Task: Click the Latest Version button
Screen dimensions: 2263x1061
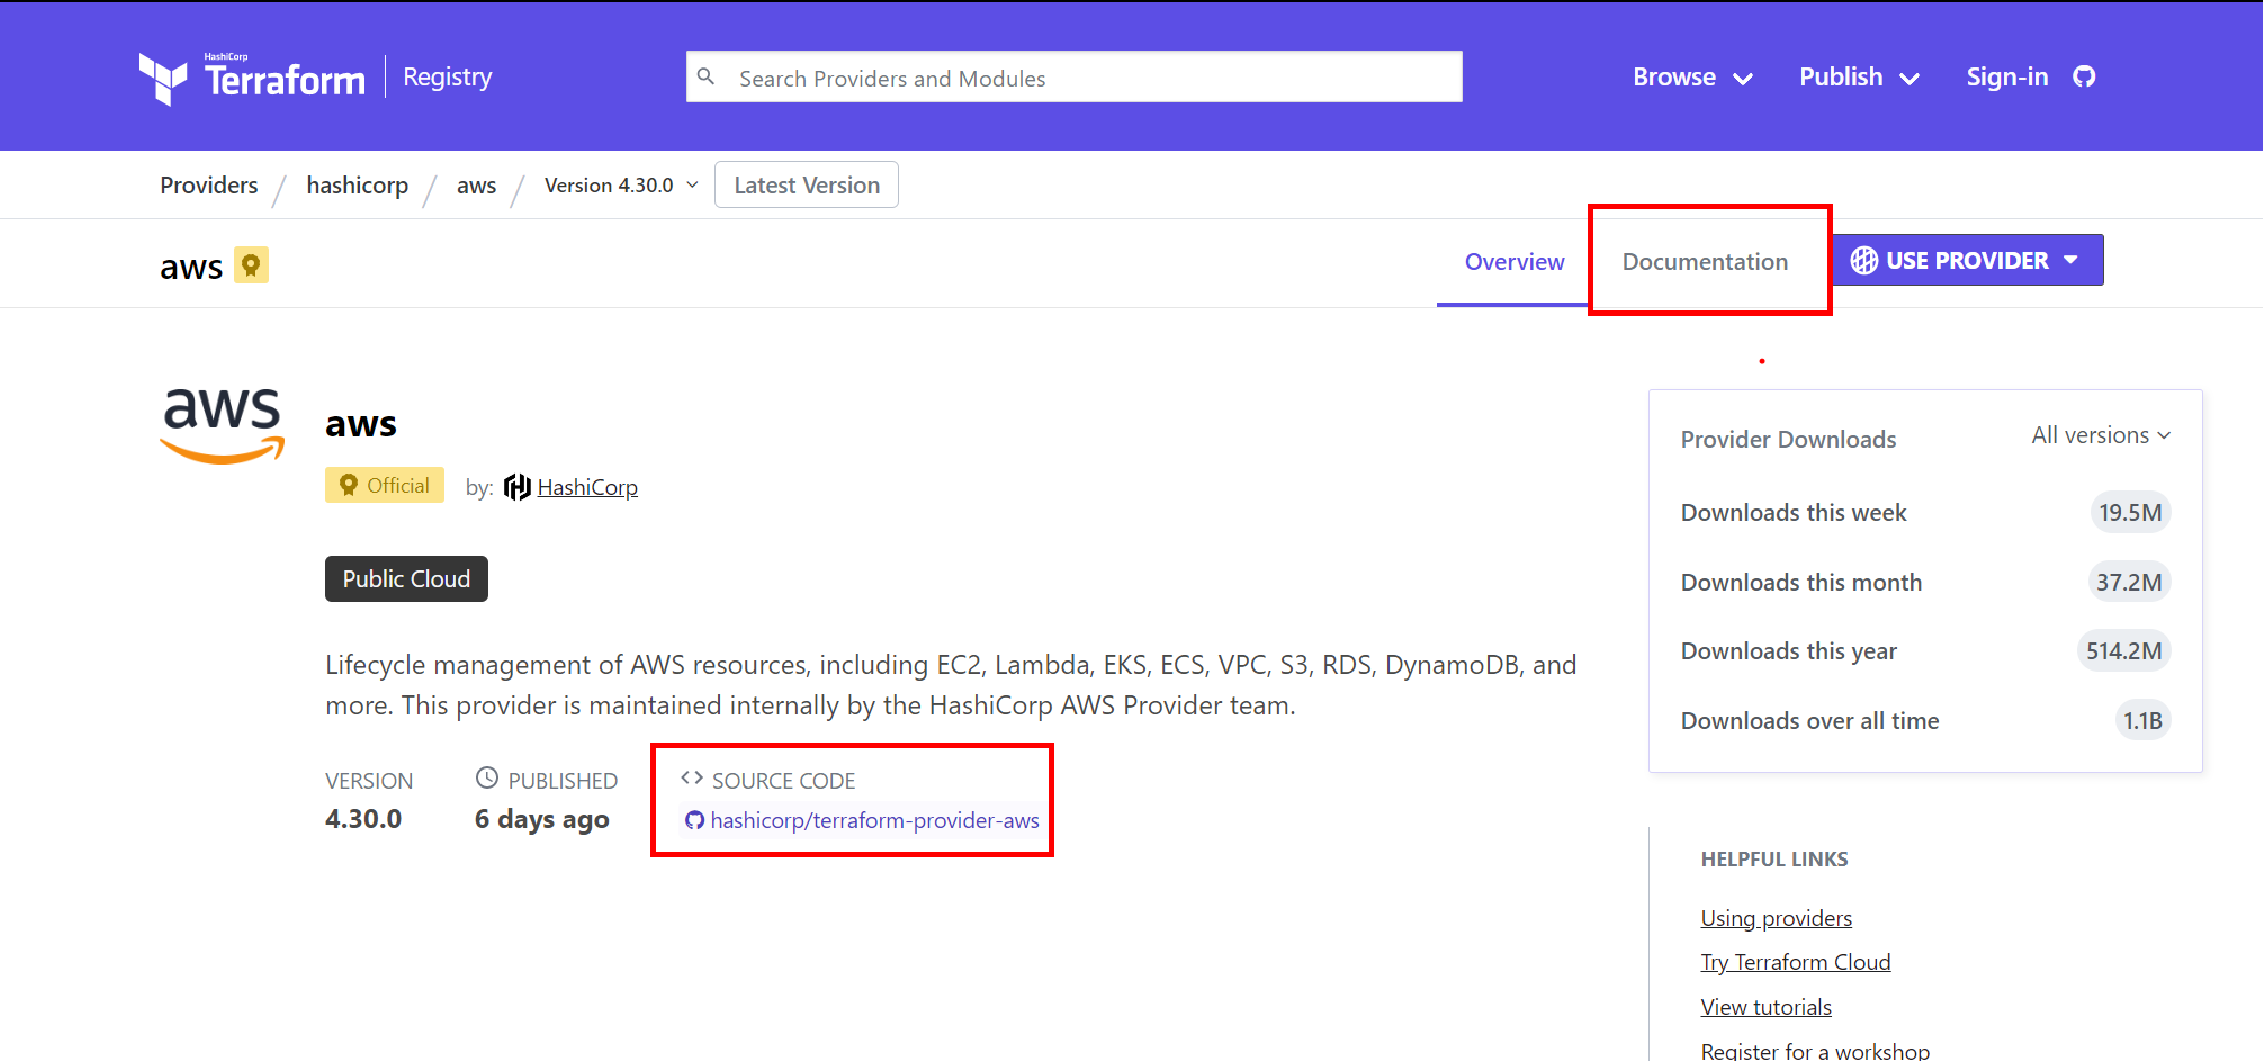Action: pos(807,185)
